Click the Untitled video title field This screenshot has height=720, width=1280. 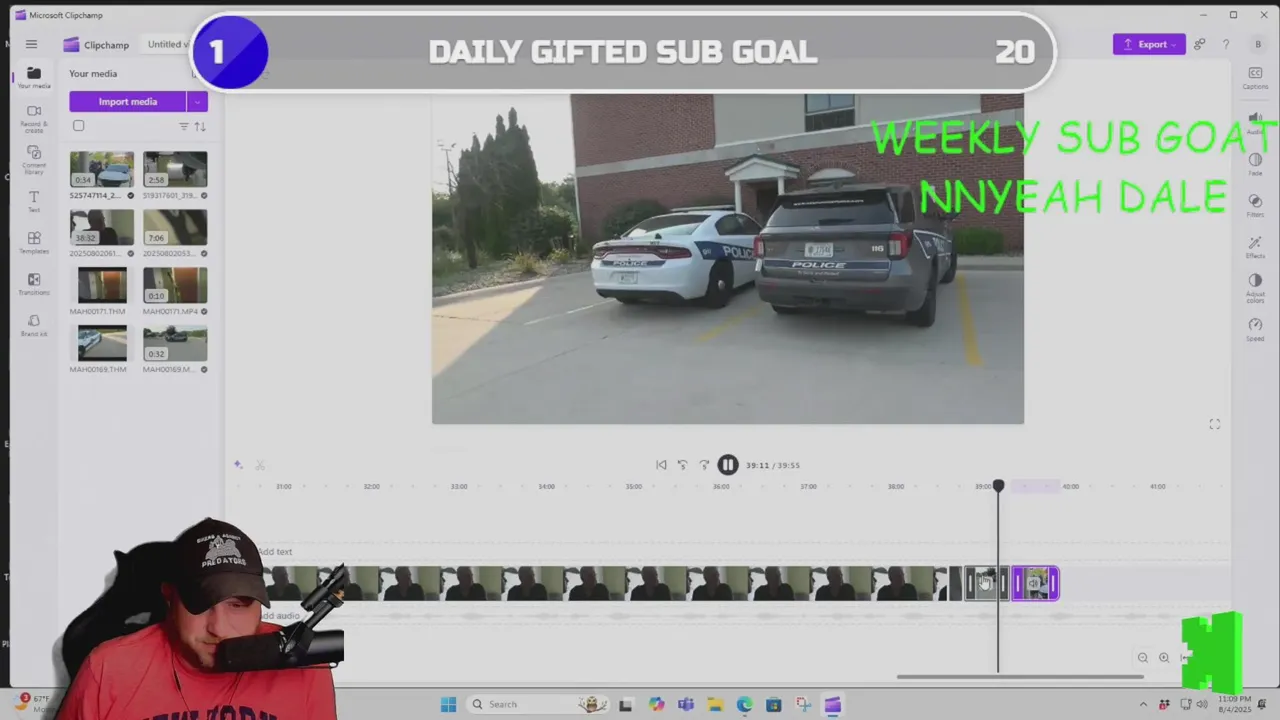168,44
